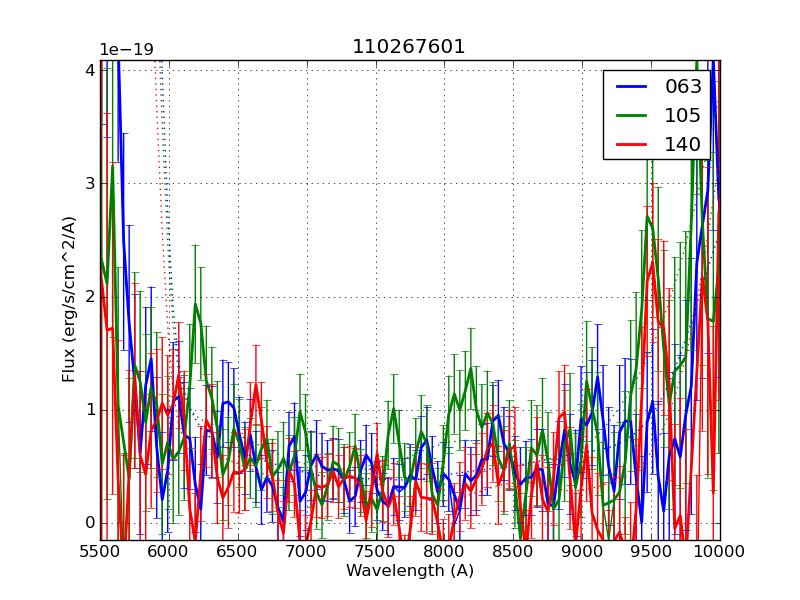Click the 7500 x-axis tick label
The height and width of the screenshot is (600, 800).
[376, 551]
